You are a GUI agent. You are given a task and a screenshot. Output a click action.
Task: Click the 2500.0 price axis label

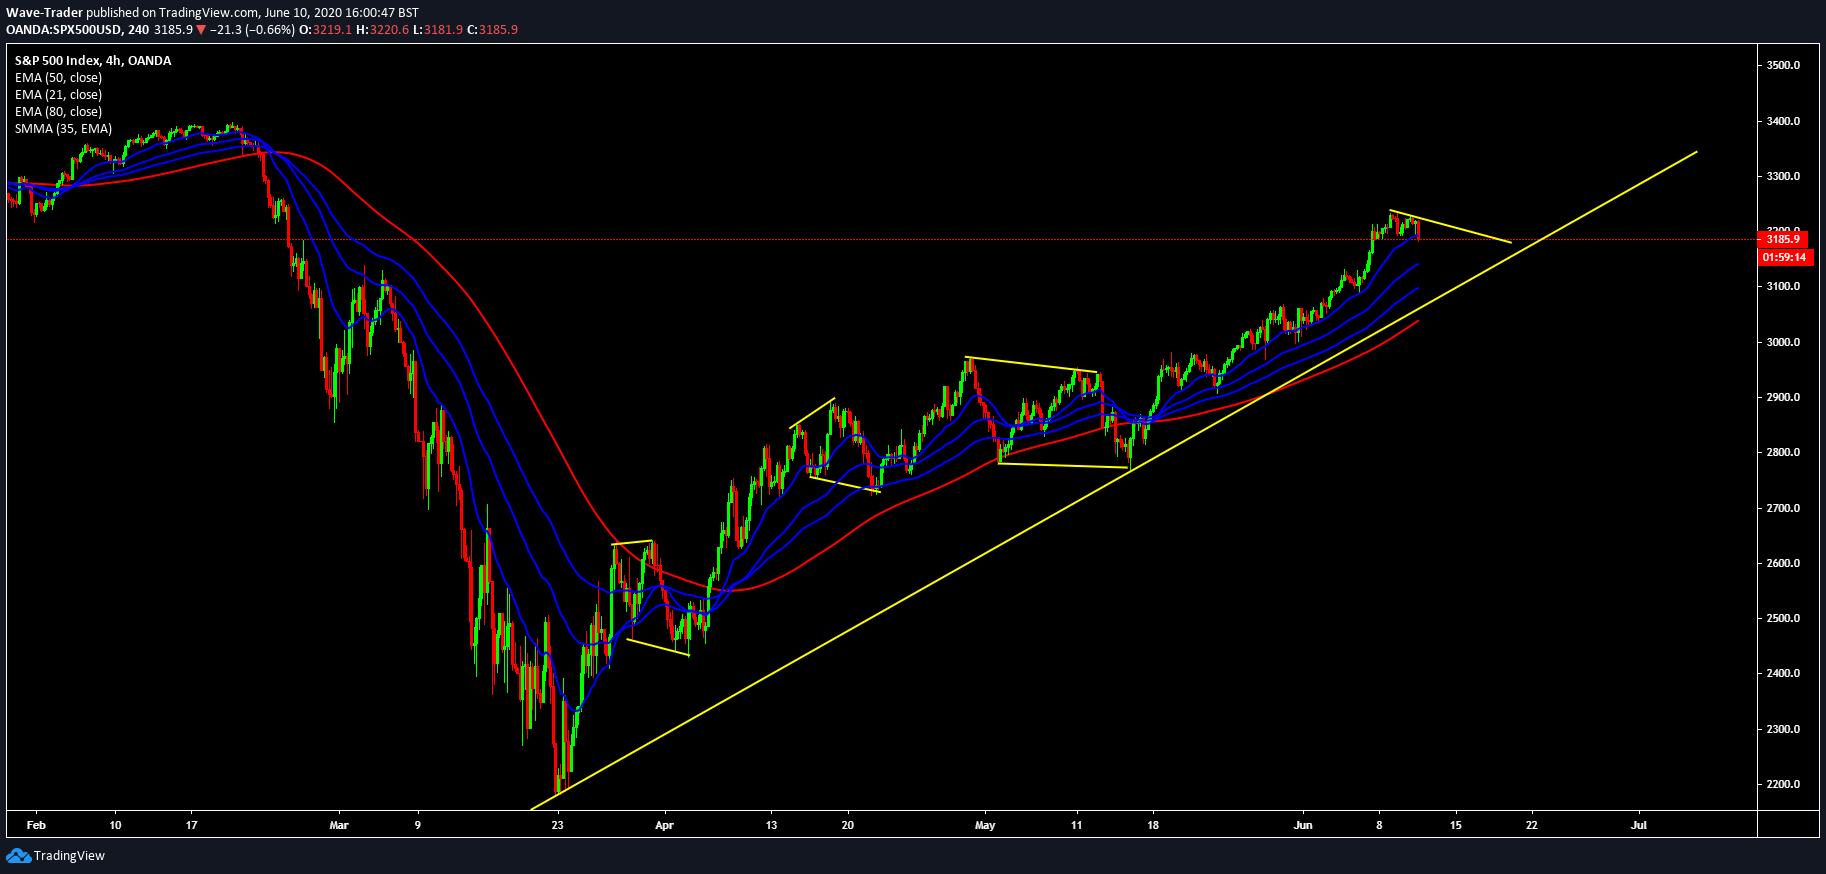point(1783,618)
